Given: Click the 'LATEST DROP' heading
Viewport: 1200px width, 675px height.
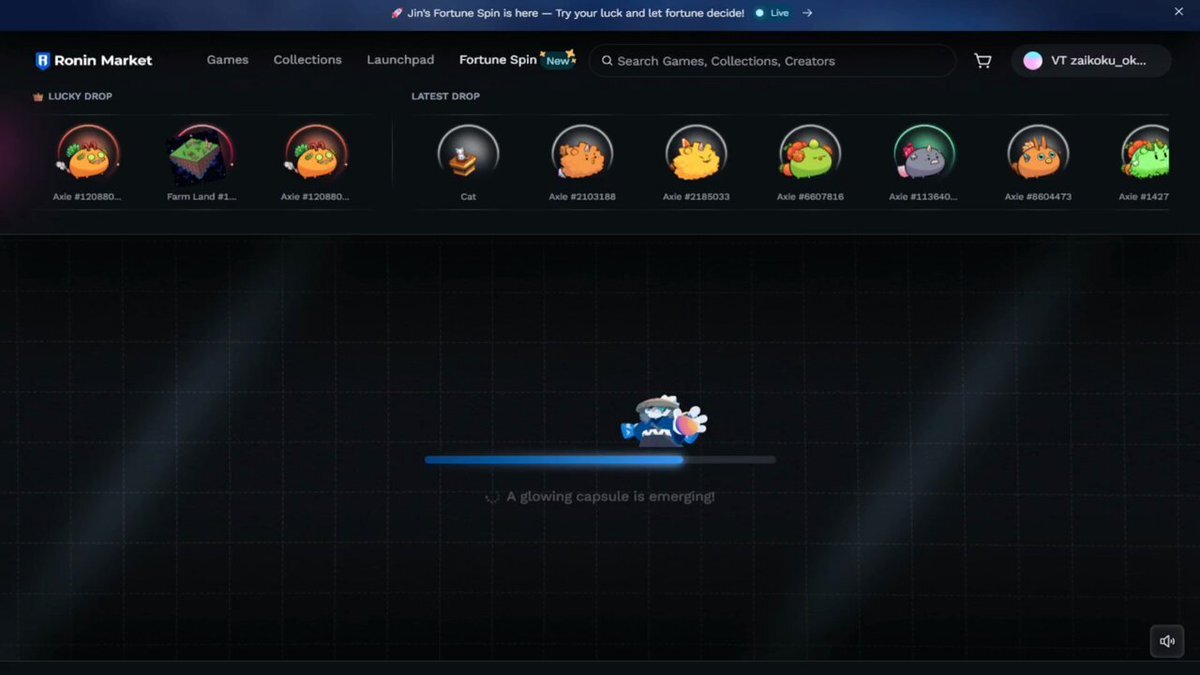Looking at the screenshot, I should pos(445,97).
